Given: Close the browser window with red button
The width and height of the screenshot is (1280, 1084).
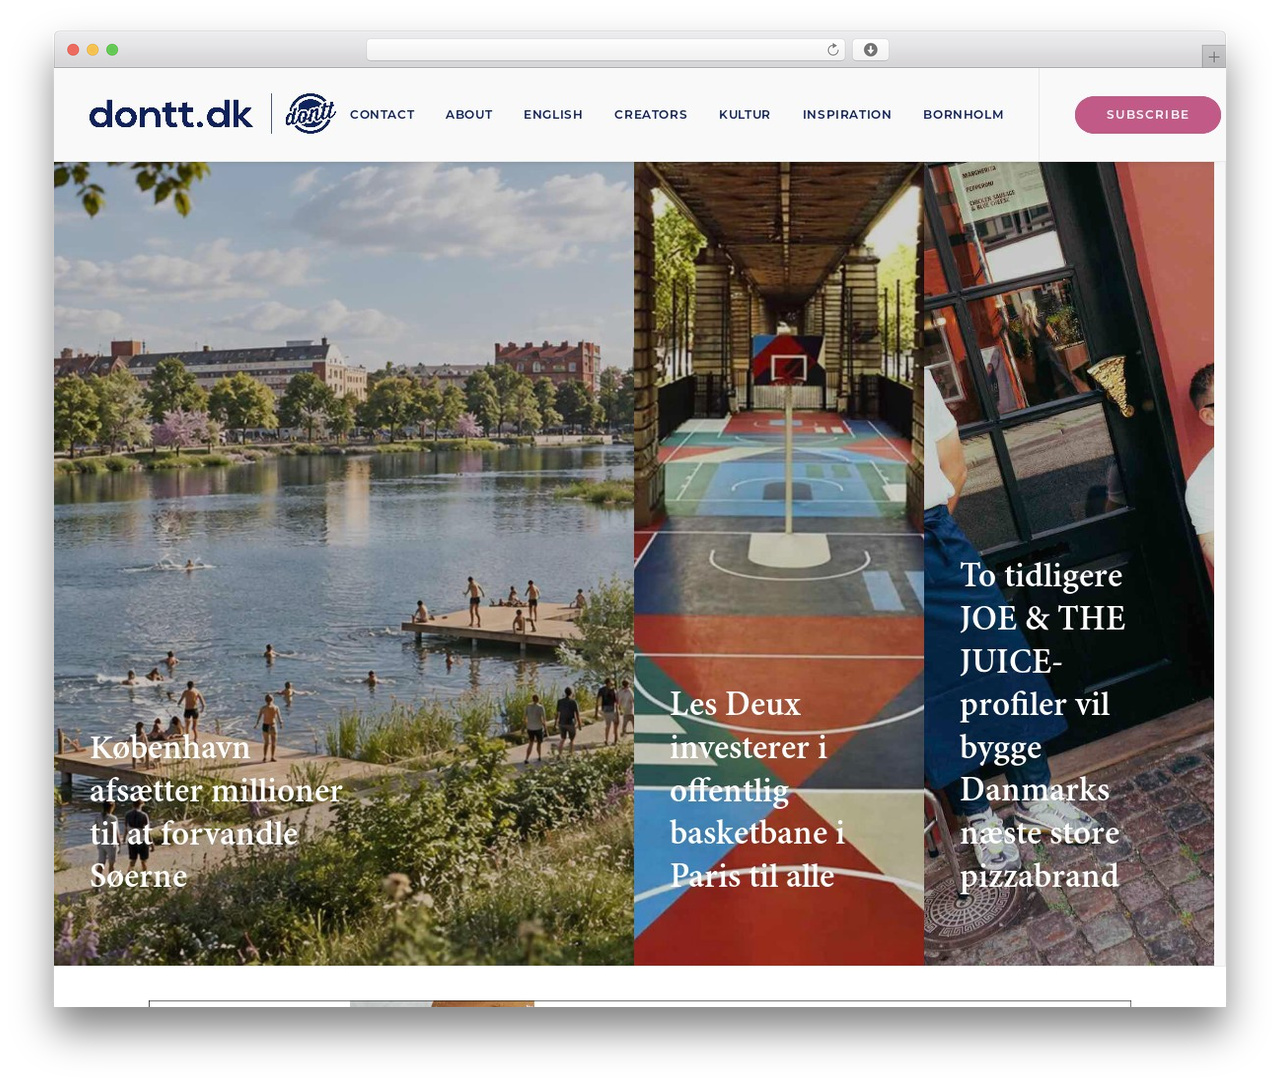Looking at the screenshot, I should pyautogui.click(x=73, y=50).
